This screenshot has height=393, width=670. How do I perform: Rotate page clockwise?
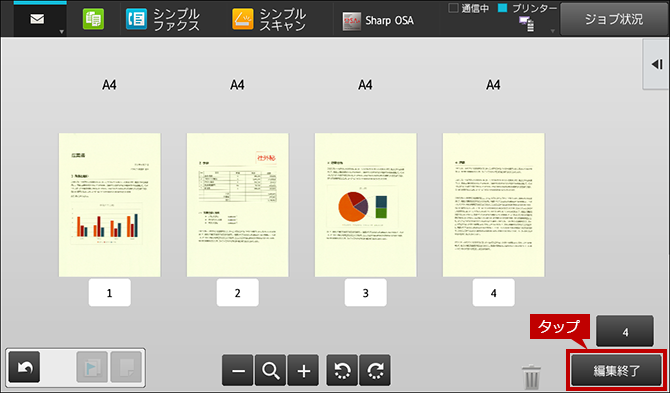375,370
